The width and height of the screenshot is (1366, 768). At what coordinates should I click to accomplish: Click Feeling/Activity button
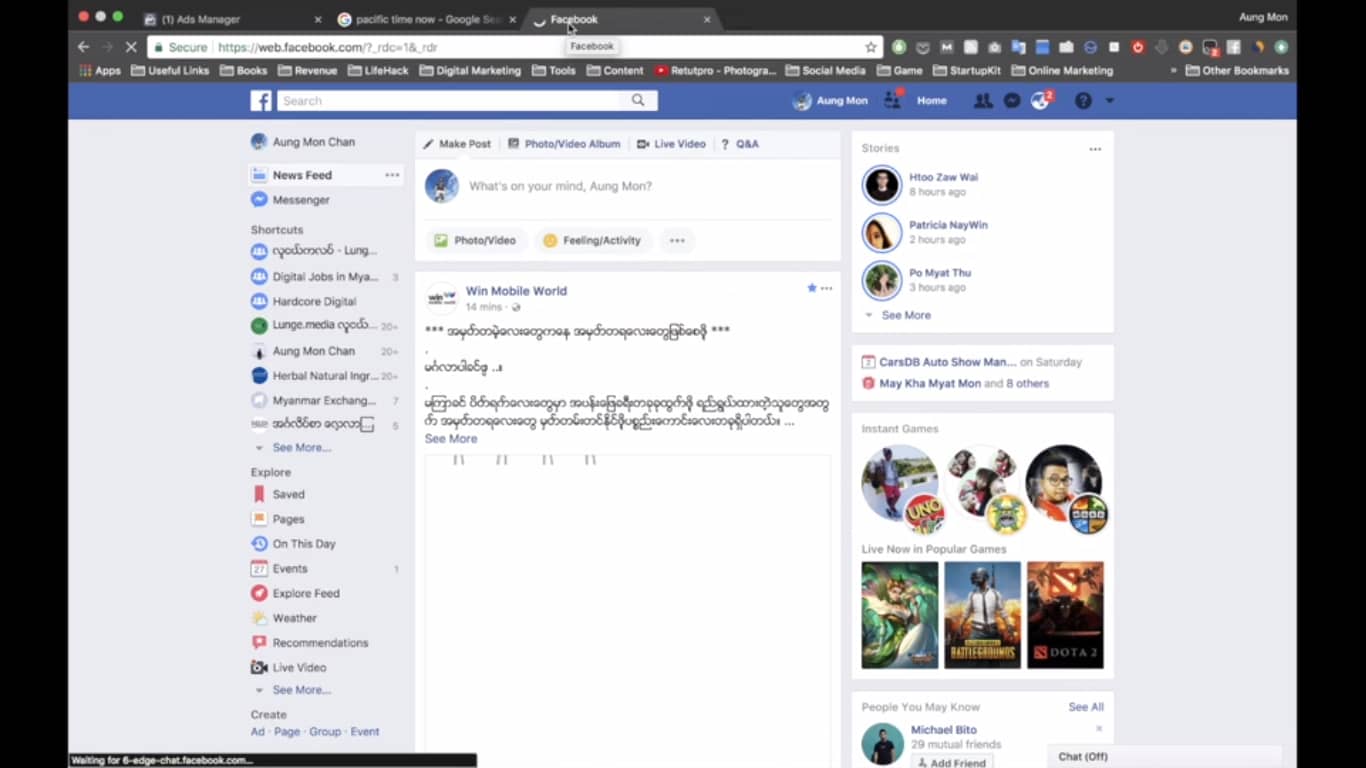(x=592, y=240)
